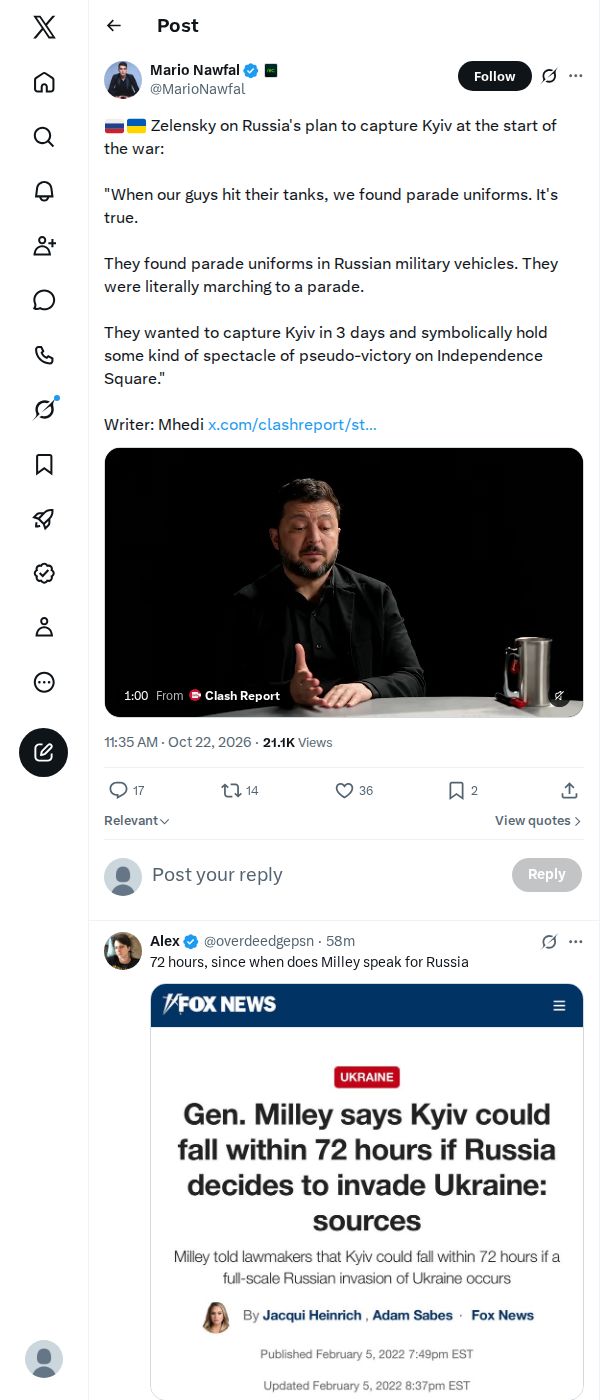Open the Verified badge sidebar icon
The image size is (600, 1400).
pyautogui.click(x=44, y=573)
